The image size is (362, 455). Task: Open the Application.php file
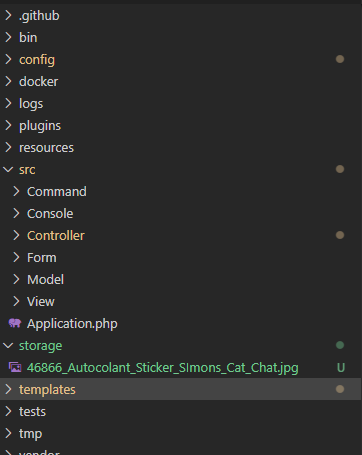point(72,324)
